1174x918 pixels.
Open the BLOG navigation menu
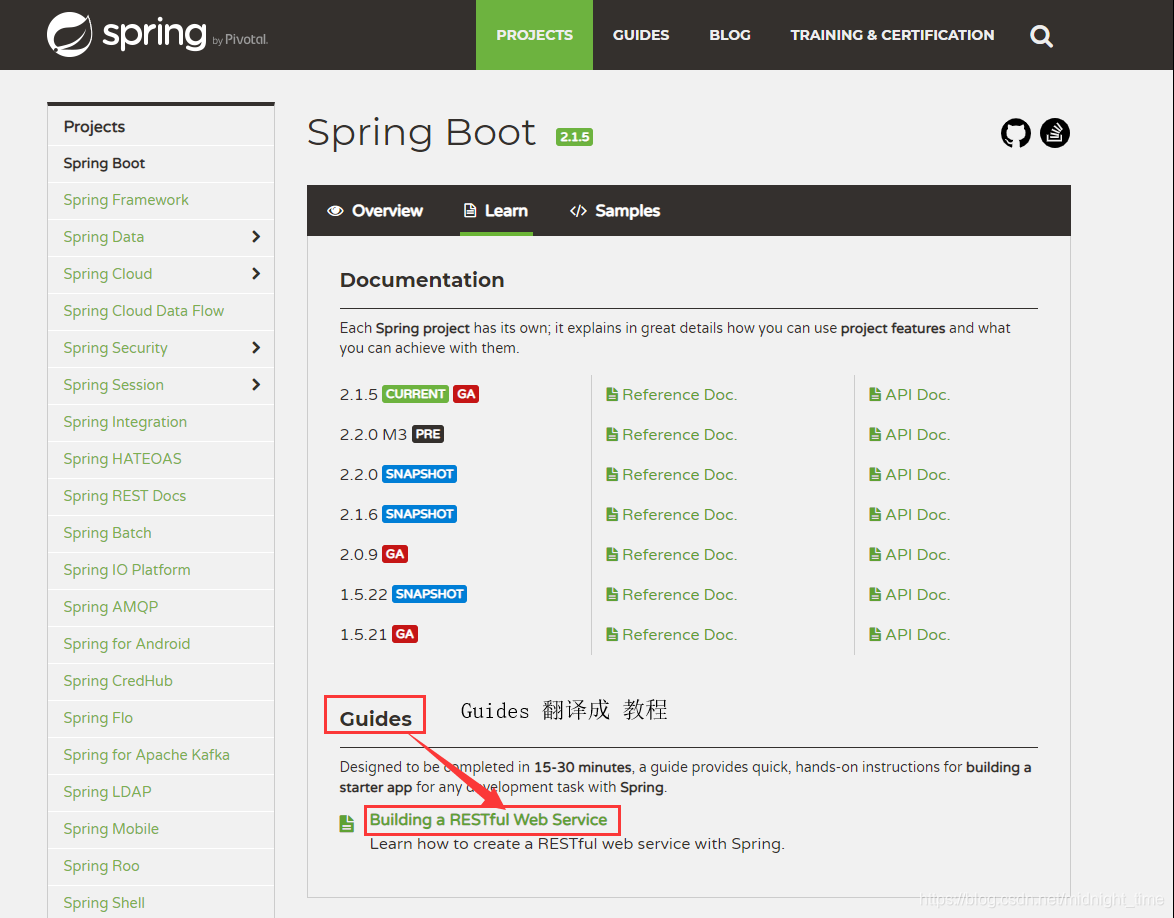click(x=730, y=35)
